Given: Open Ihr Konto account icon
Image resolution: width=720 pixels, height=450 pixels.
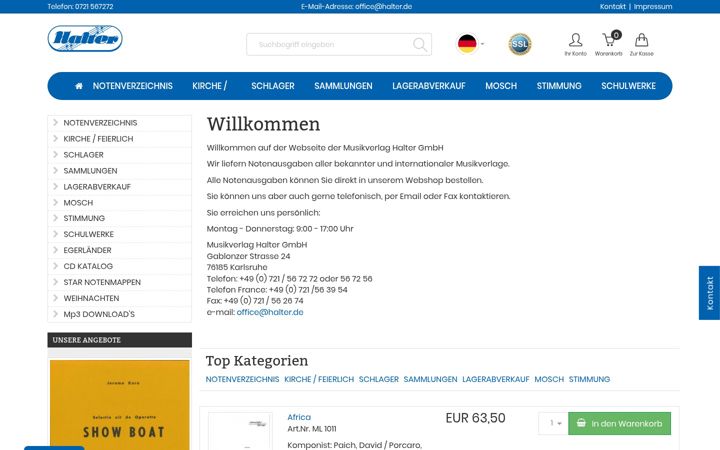Looking at the screenshot, I should pyautogui.click(x=575, y=45).
